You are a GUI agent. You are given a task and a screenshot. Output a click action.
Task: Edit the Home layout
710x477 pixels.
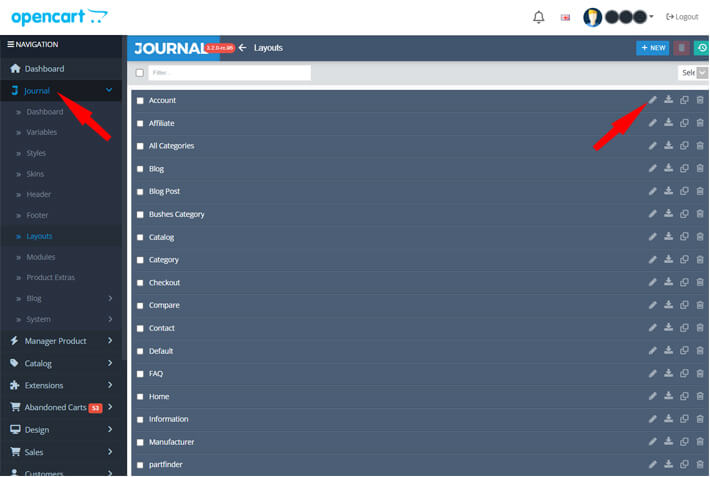pyautogui.click(x=652, y=396)
